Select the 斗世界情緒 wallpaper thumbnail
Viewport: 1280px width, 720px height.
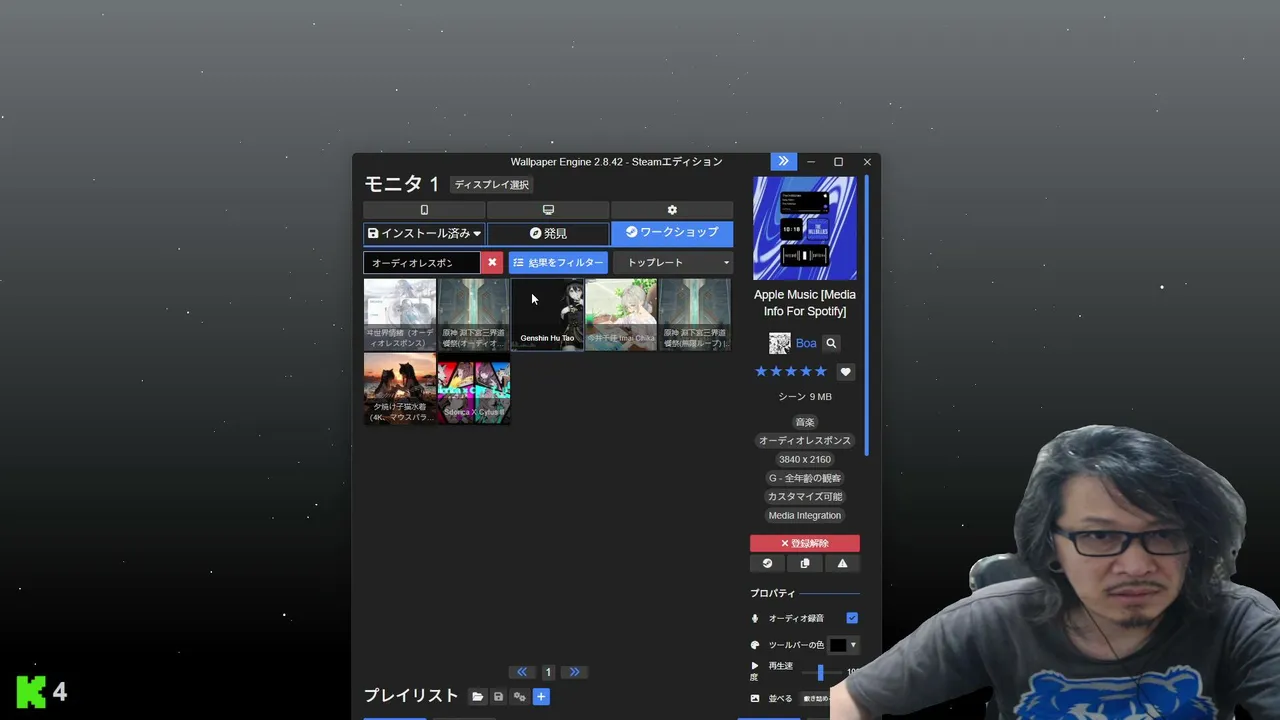(400, 314)
